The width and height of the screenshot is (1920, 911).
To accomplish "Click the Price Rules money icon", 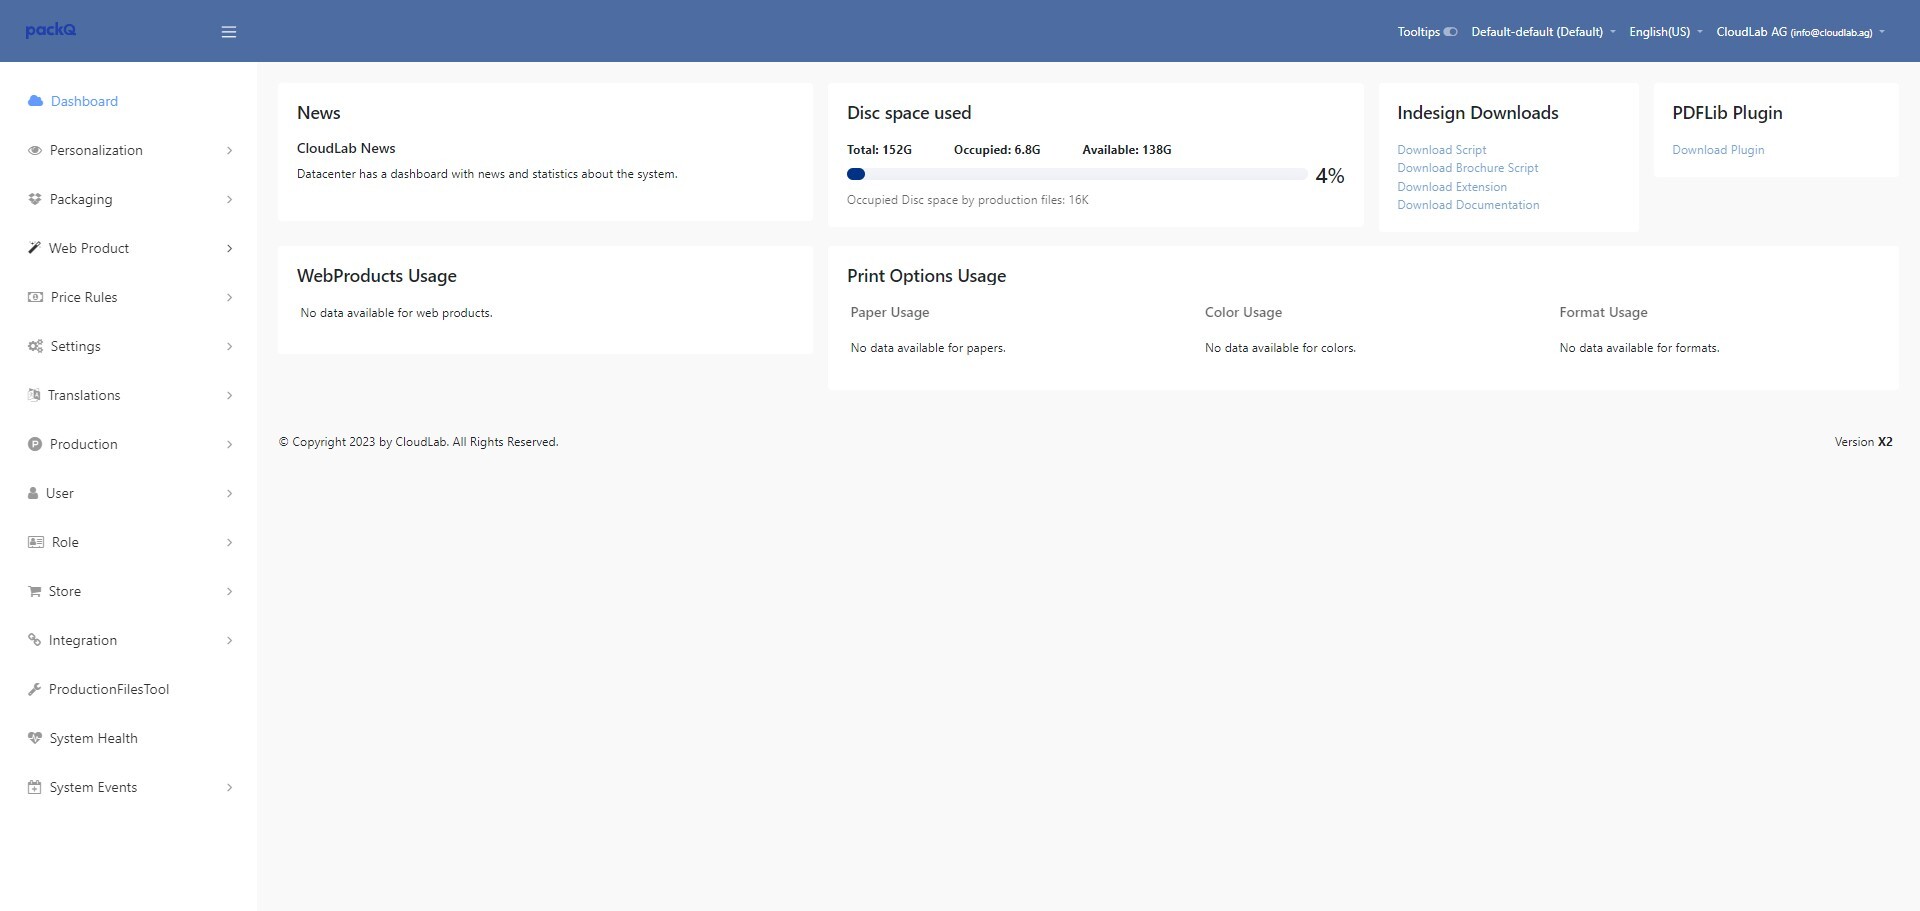I will tap(35, 297).
